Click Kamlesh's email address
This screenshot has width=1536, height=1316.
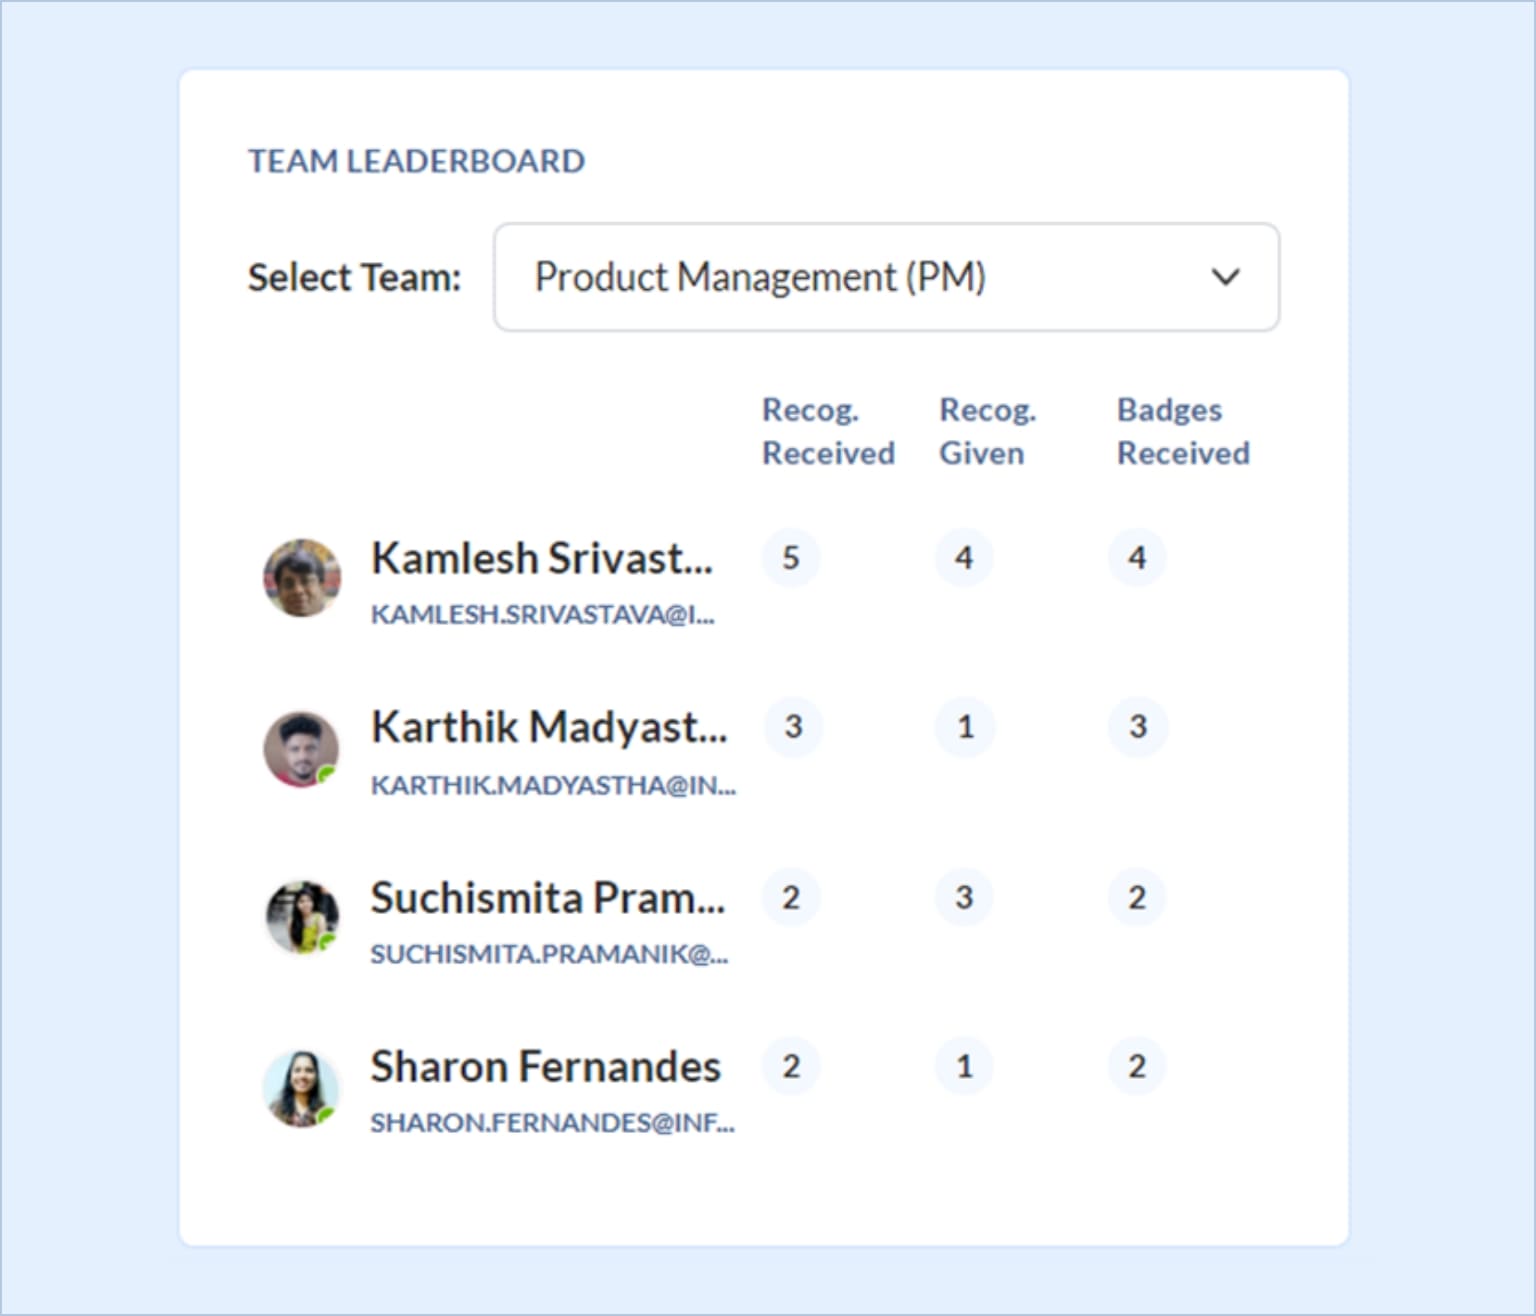click(542, 614)
